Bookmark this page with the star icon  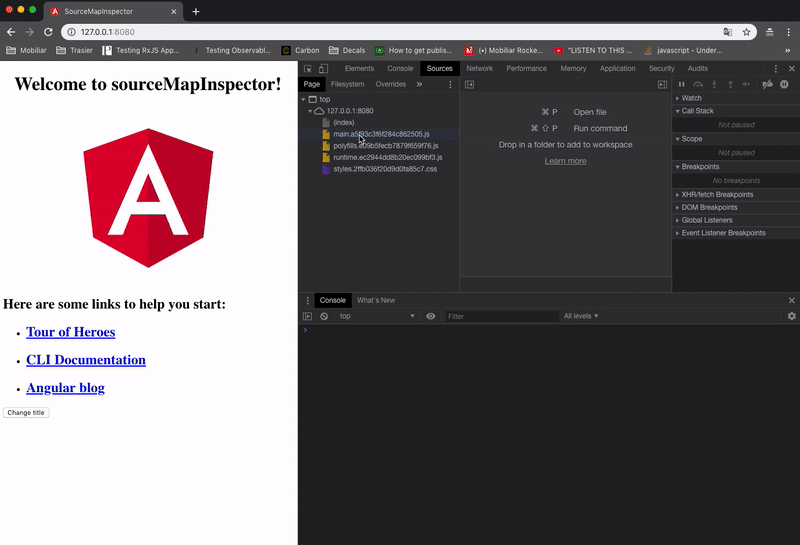click(x=746, y=32)
